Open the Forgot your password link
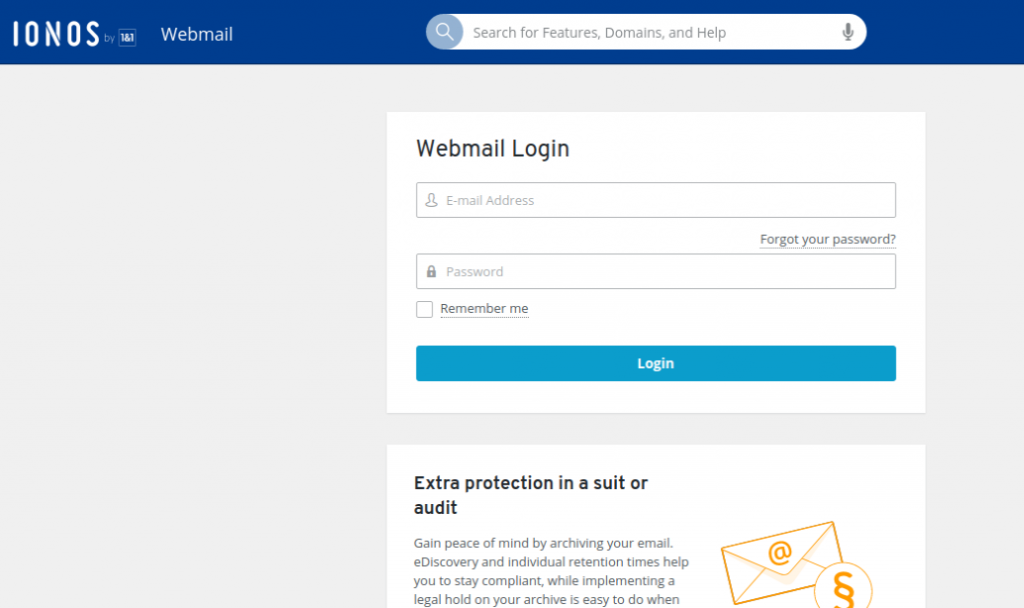Image resolution: width=1024 pixels, height=608 pixels. (x=827, y=239)
